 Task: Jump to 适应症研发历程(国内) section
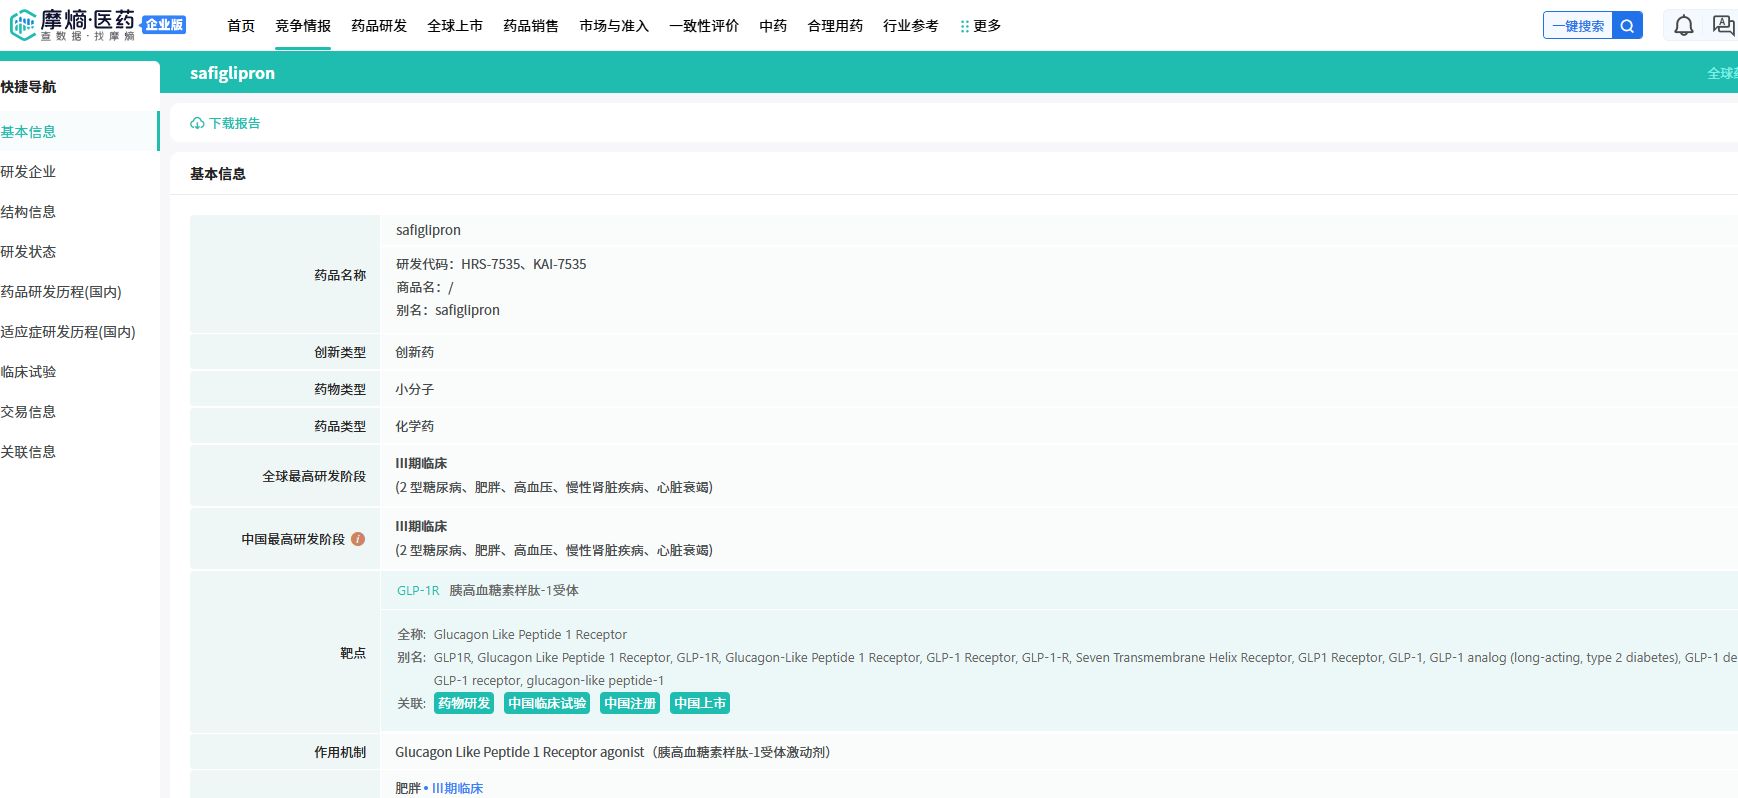click(x=68, y=331)
